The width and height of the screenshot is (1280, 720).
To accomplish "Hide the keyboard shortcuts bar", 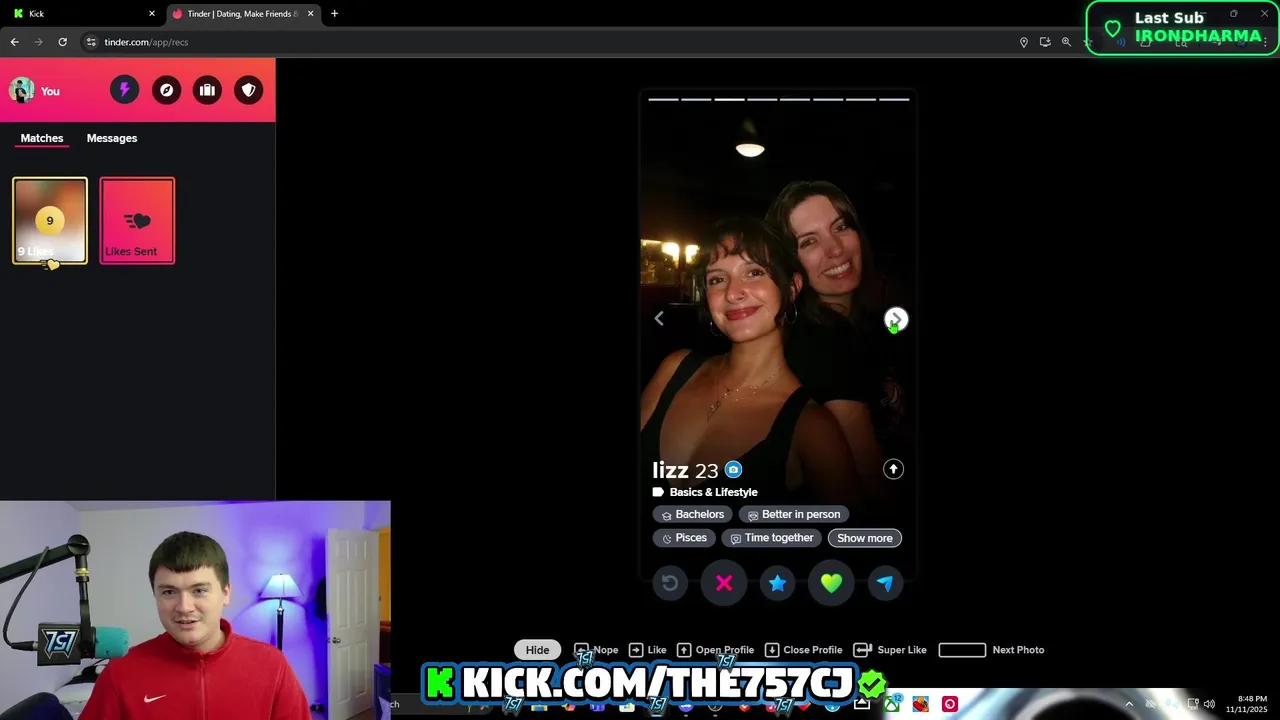I will click(538, 650).
